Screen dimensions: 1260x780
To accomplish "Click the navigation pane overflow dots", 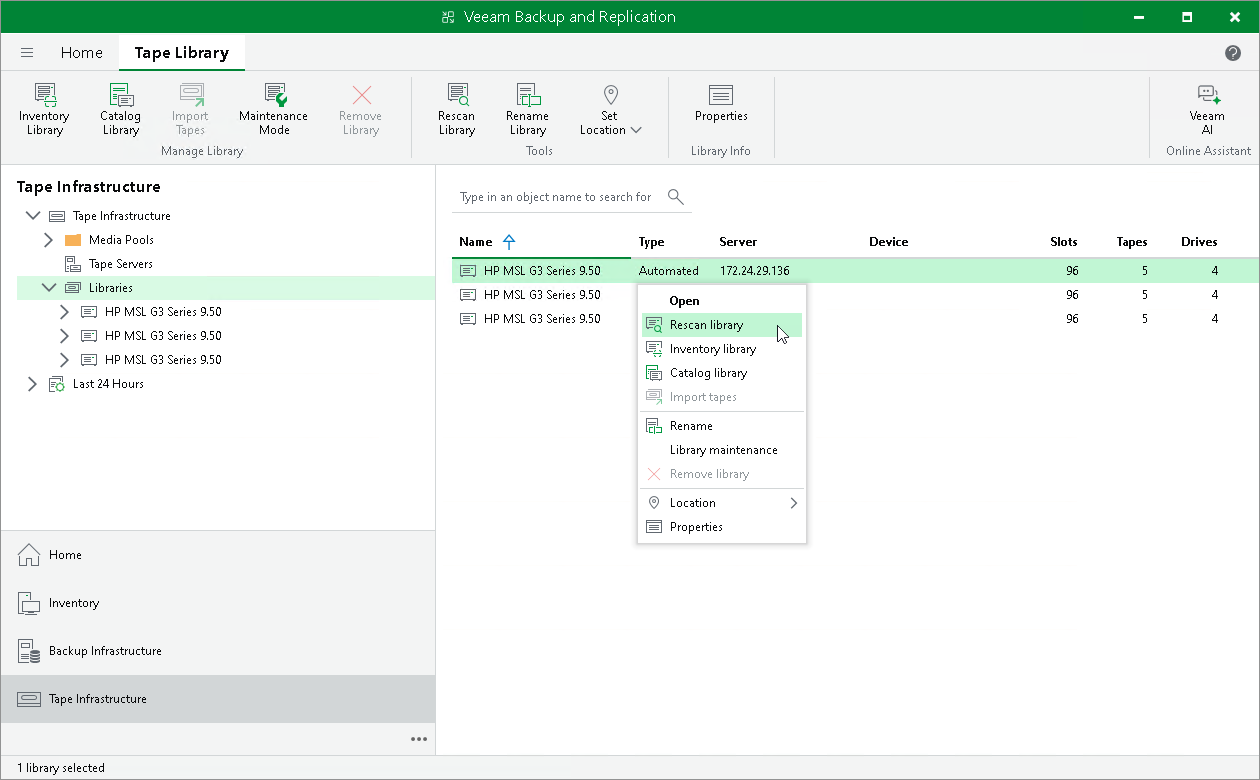I will click(419, 739).
